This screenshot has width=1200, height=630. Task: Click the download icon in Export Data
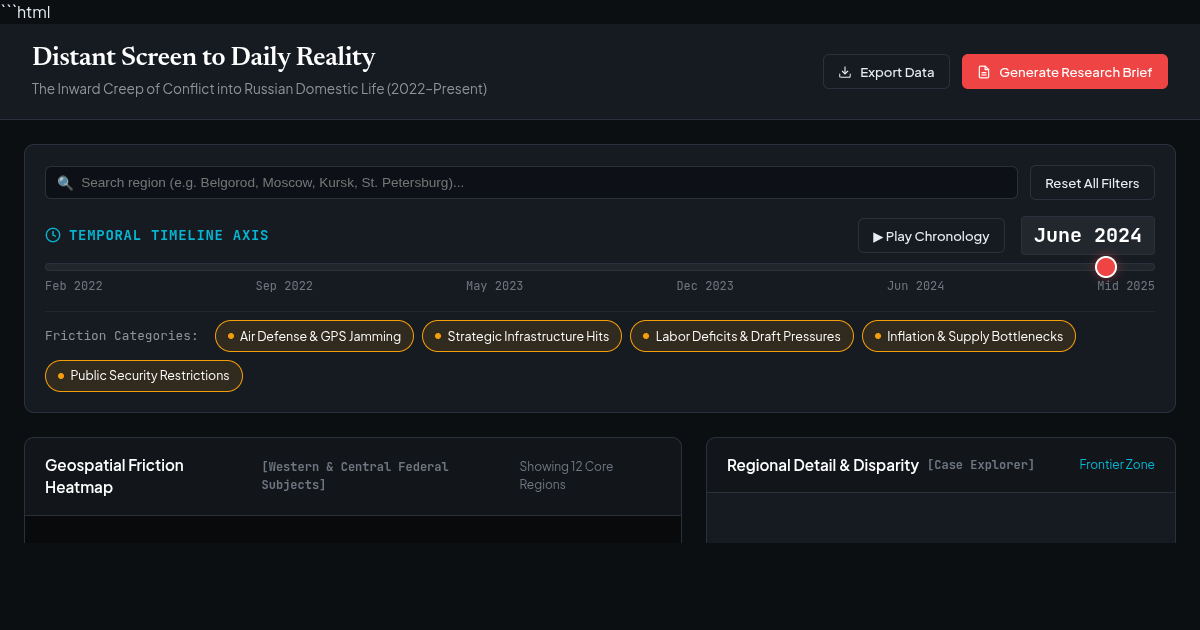(x=845, y=72)
